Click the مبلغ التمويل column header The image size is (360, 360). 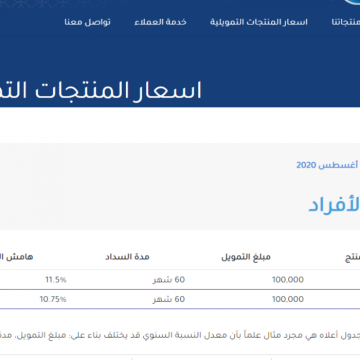click(x=246, y=257)
